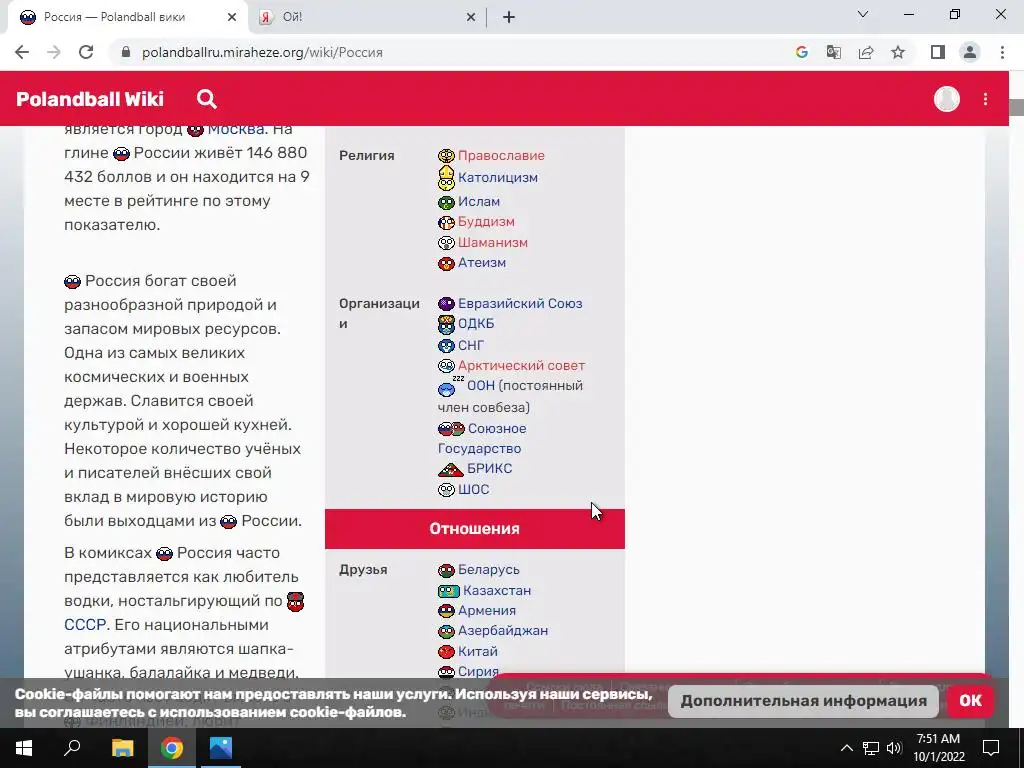
Task: Open Windows Start menu
Action: pyautogui.click(x=24, y=748)
